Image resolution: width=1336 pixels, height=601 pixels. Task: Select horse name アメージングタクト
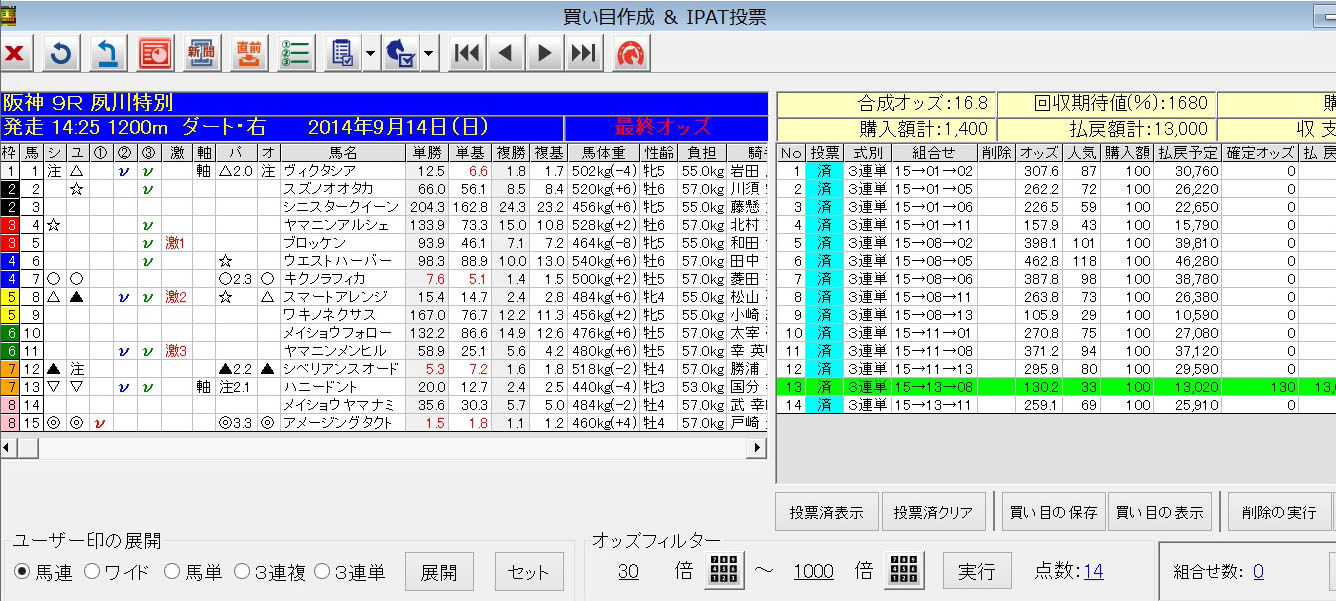[x=336, y=423]
